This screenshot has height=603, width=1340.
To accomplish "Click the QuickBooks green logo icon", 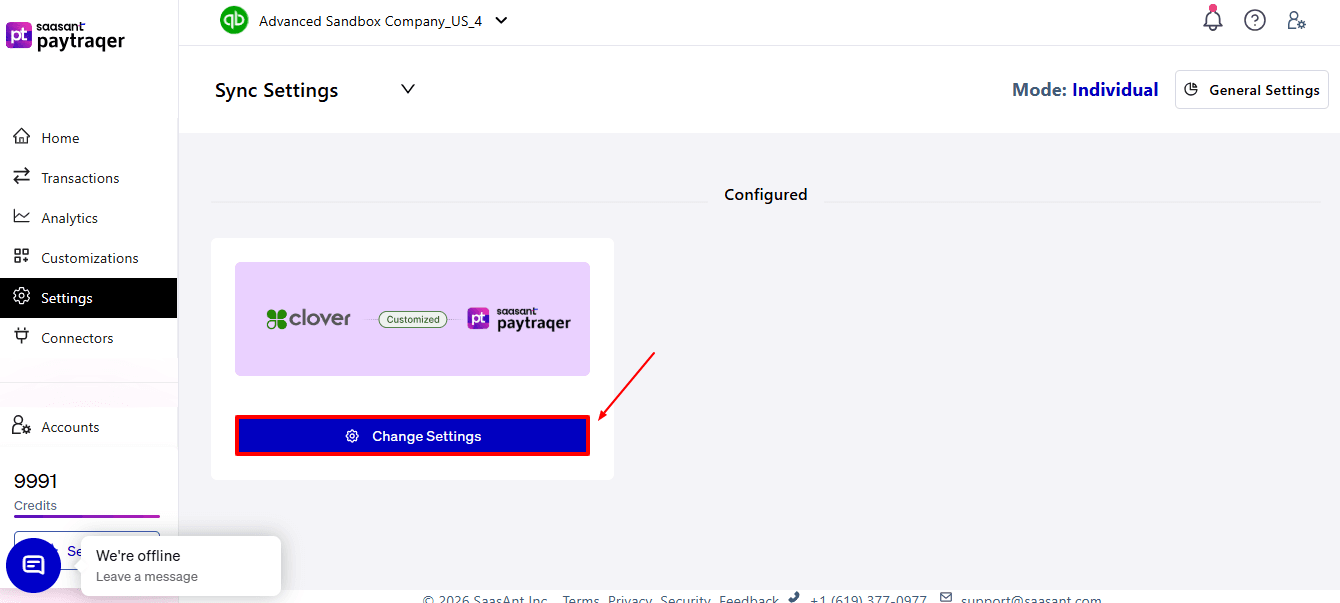I will (x=234, y=20).
